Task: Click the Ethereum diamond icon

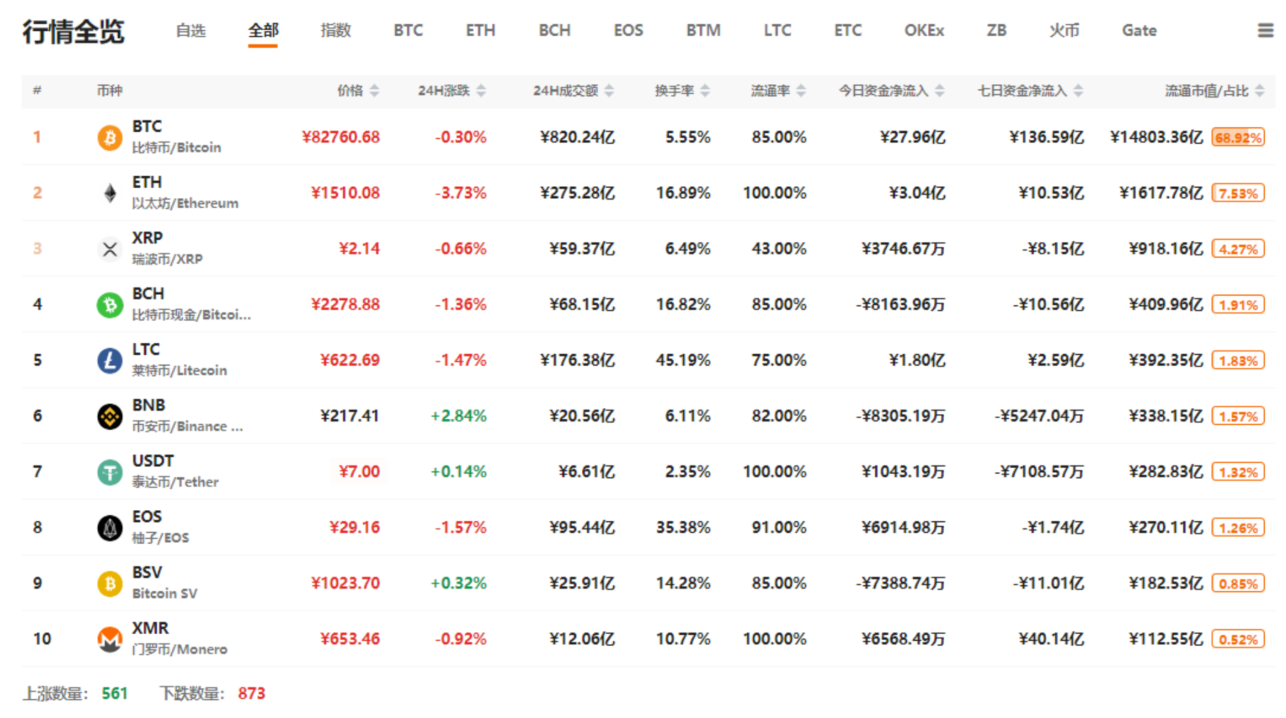Action: 109,193
